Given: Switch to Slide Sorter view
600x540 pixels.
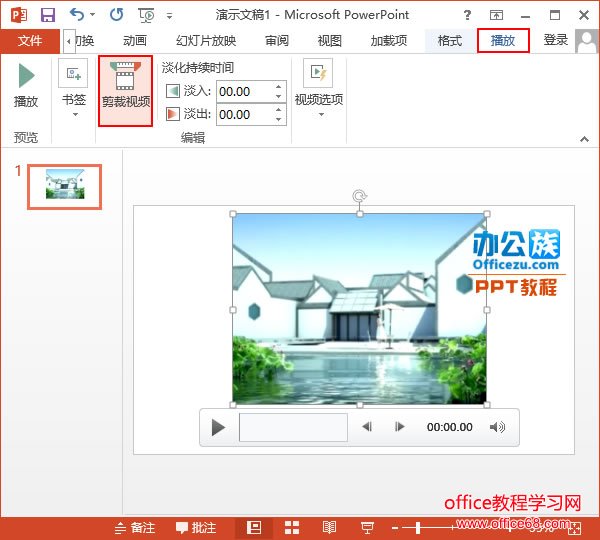Looking at the screenshot, I should click(x=292, y=528).
